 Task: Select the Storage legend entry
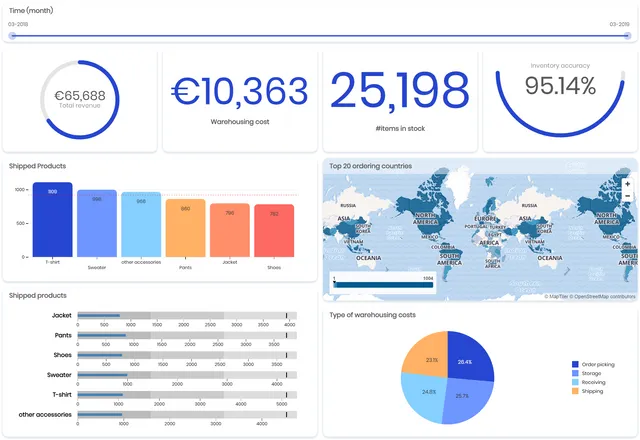click(x=593, y=373)
